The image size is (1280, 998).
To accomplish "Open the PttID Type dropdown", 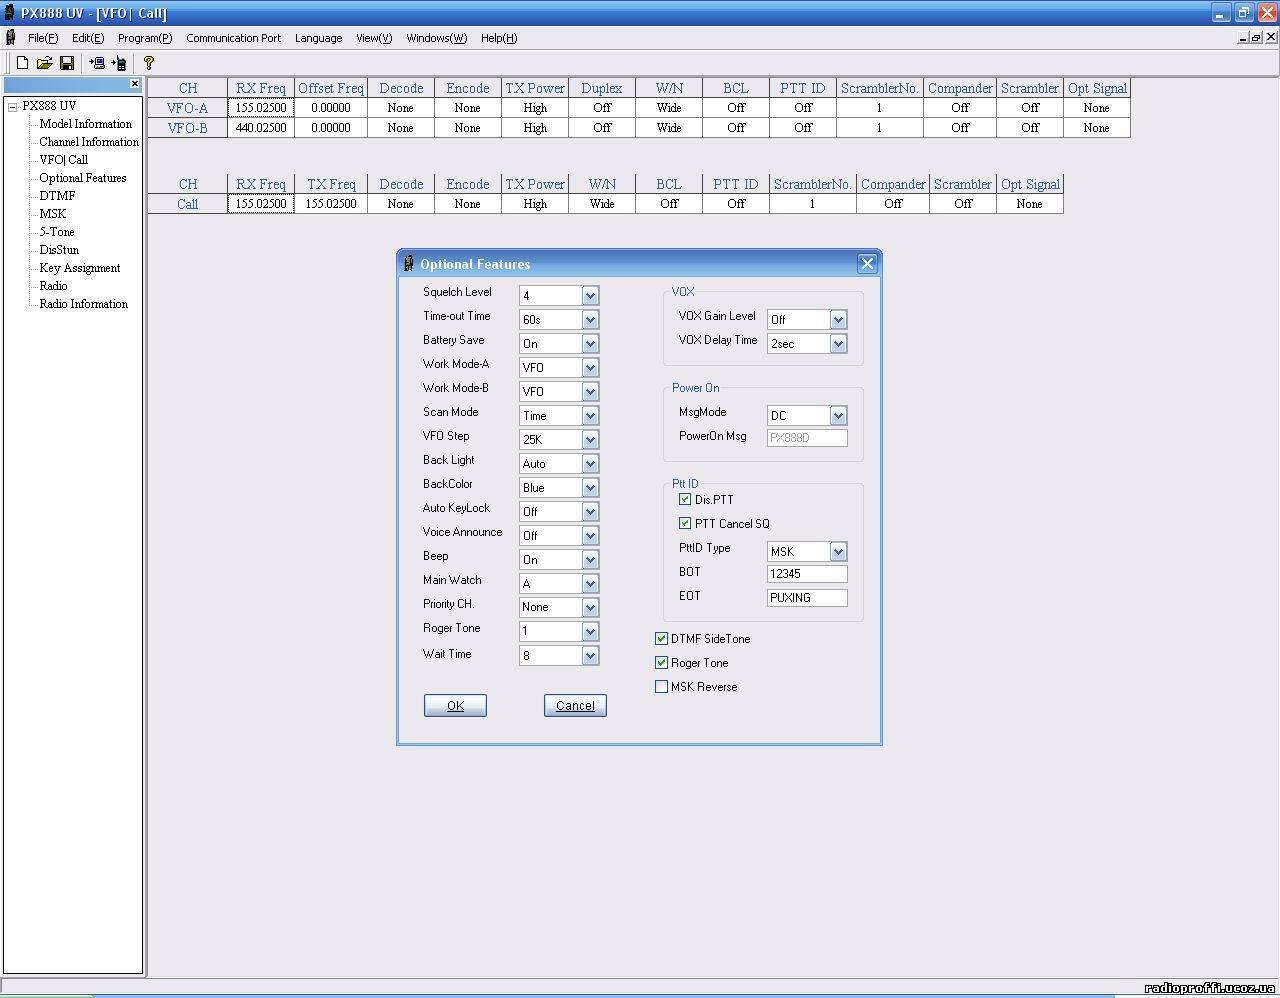I will click(x=838, y=551).
